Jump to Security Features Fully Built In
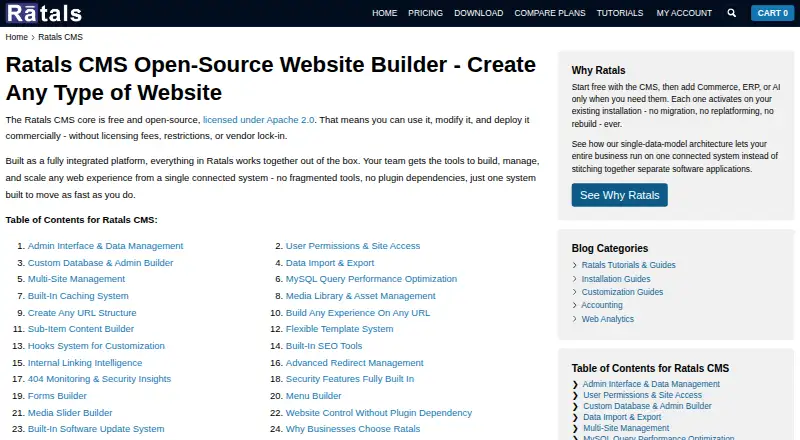 (x=349, y=379)
